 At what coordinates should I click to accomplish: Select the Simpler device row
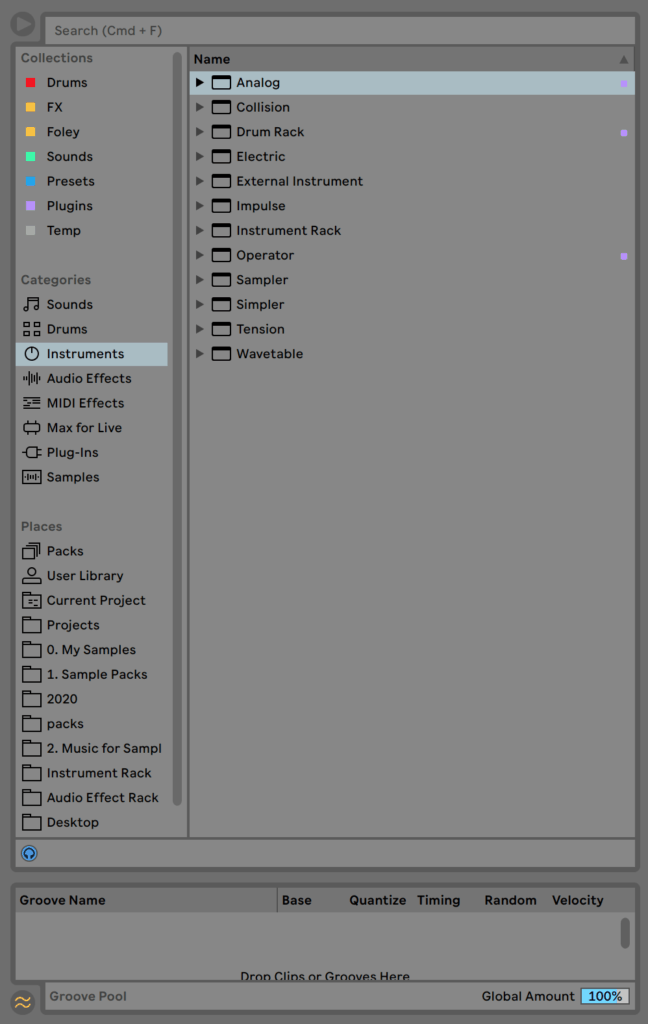pyautogui.click(x=412, y=304)
